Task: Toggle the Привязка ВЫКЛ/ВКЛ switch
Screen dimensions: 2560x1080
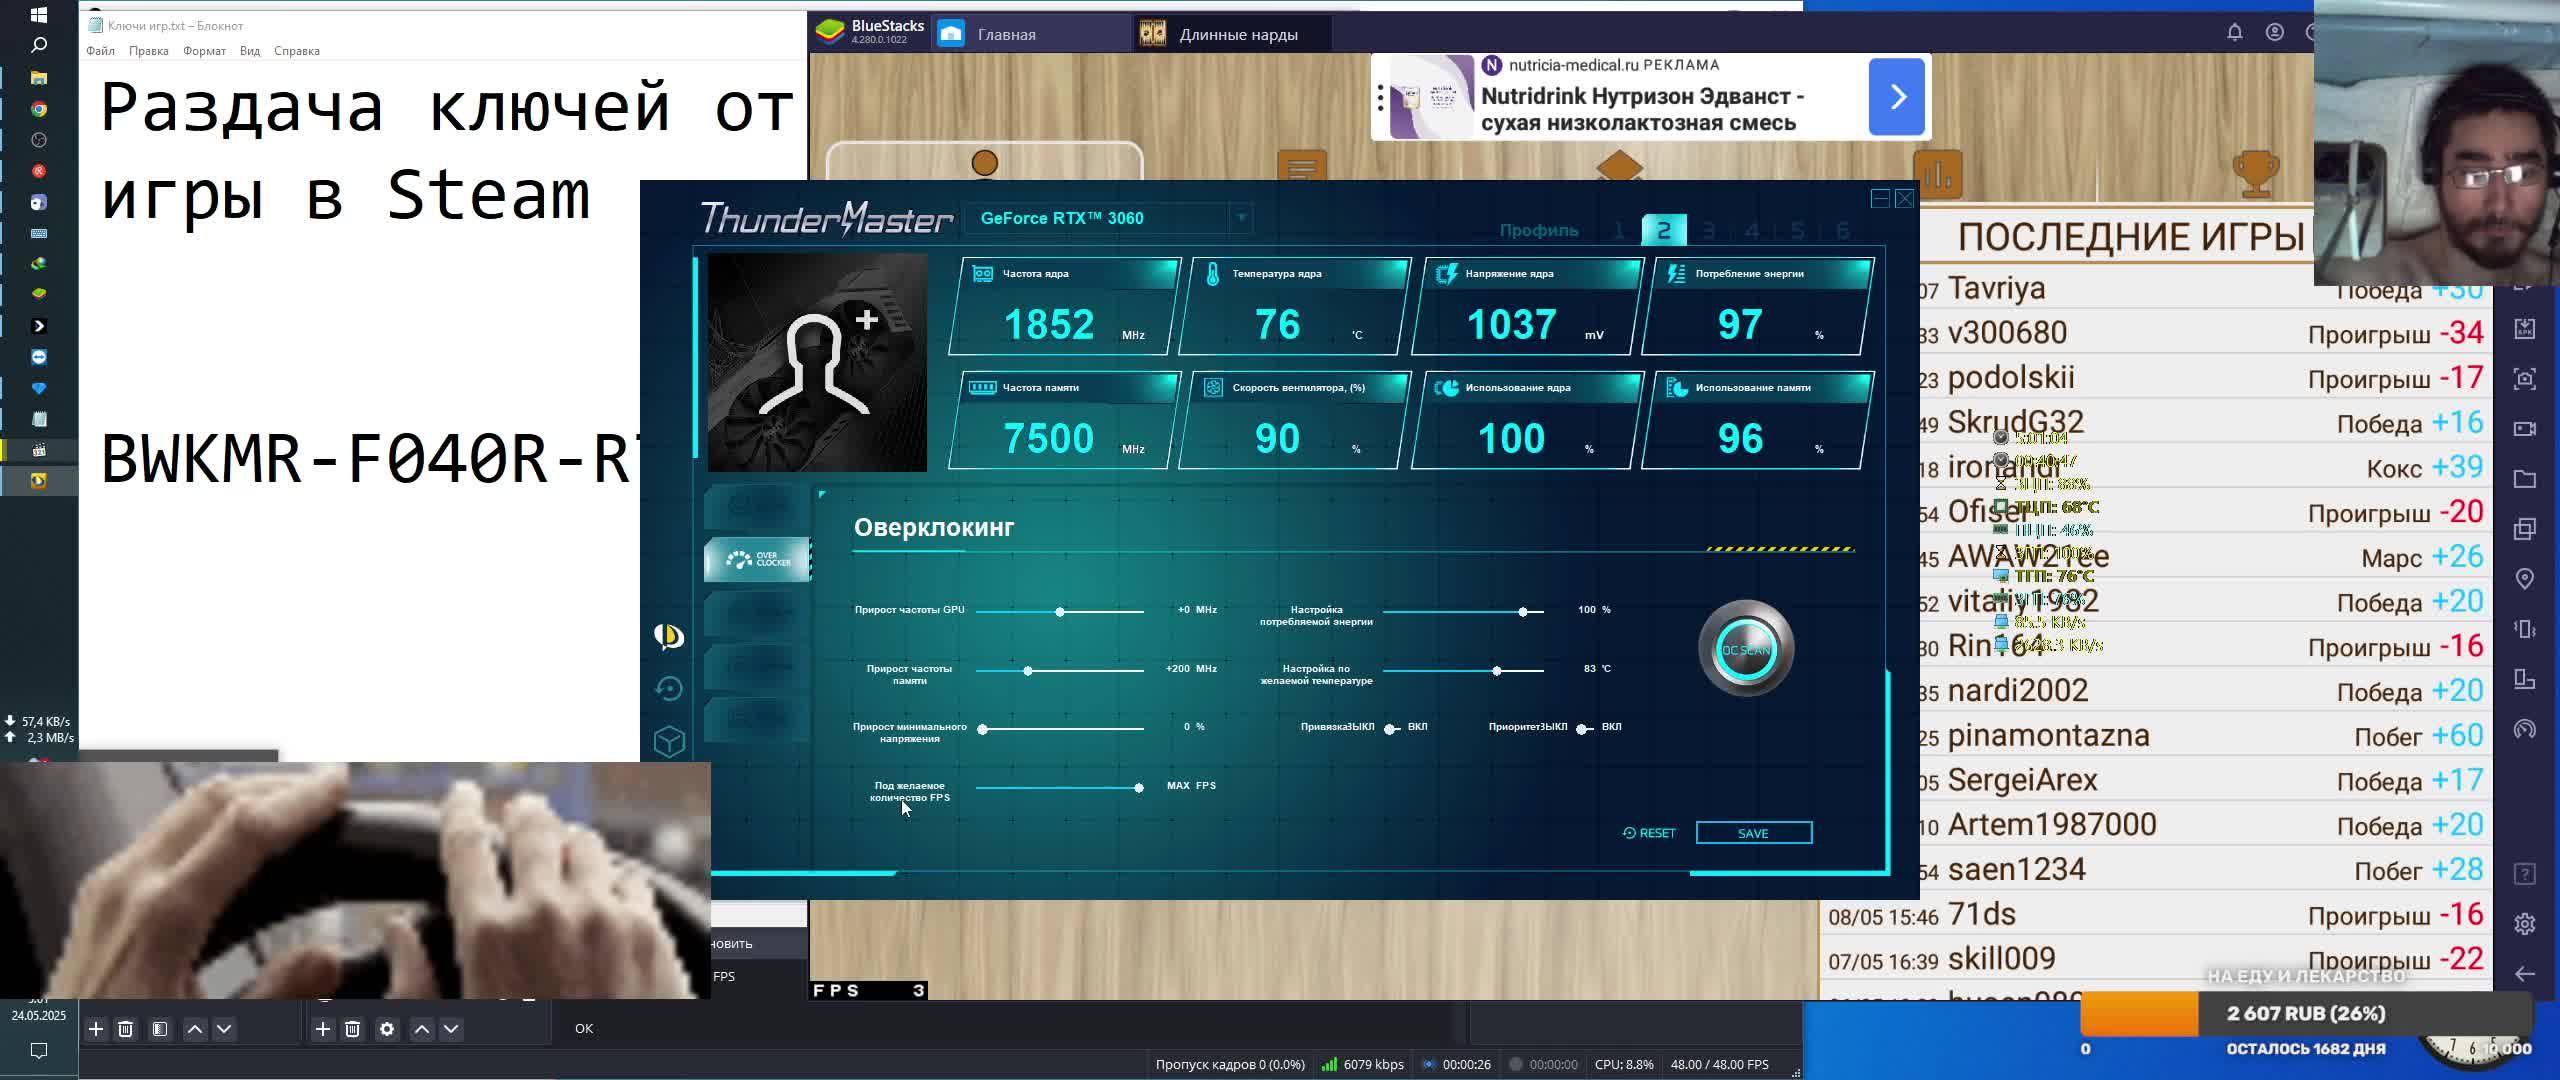Action: [x=1391, y=728]
